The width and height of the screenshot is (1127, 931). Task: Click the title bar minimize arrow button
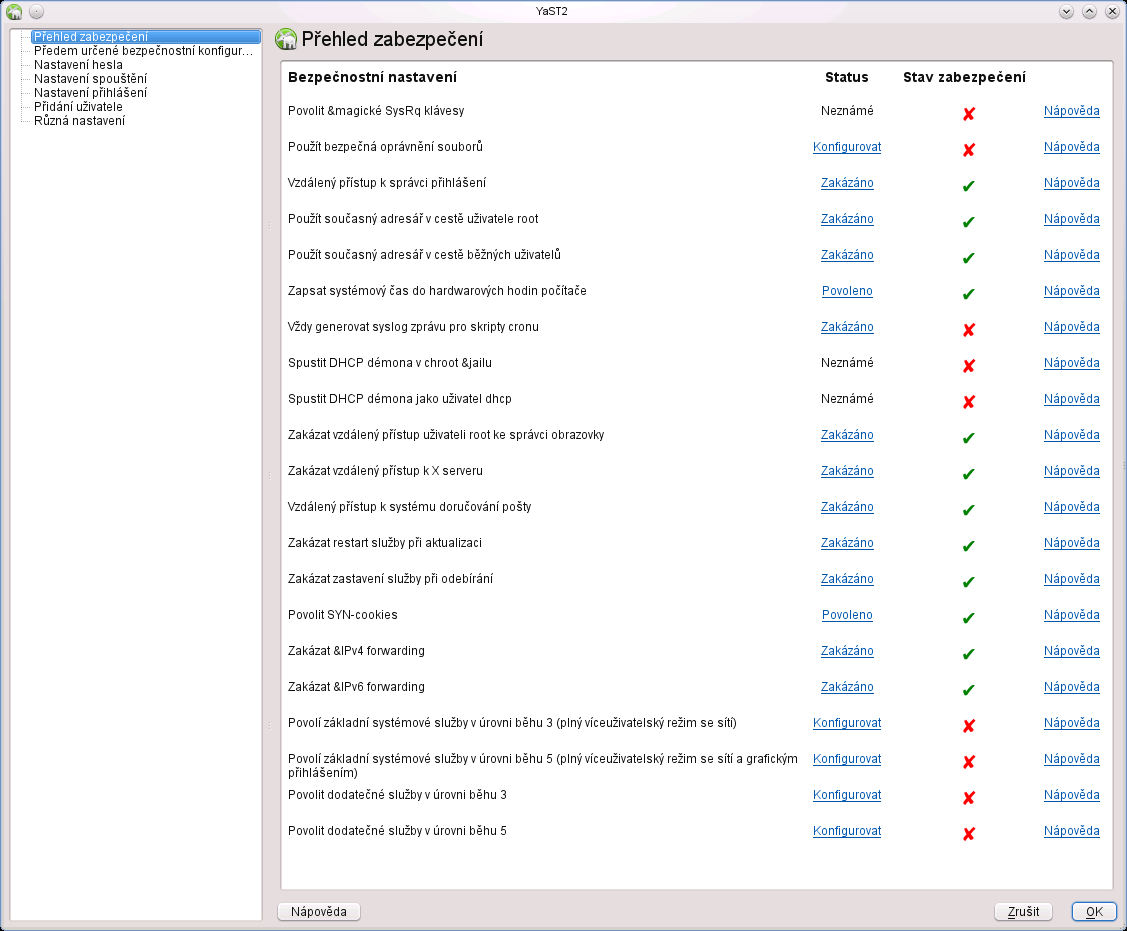[x=1067, y=12]
